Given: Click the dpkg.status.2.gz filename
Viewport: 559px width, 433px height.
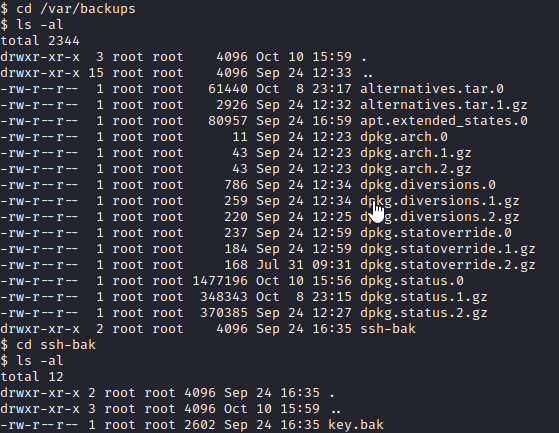Looking at the screenshot, I should (424, 313).
